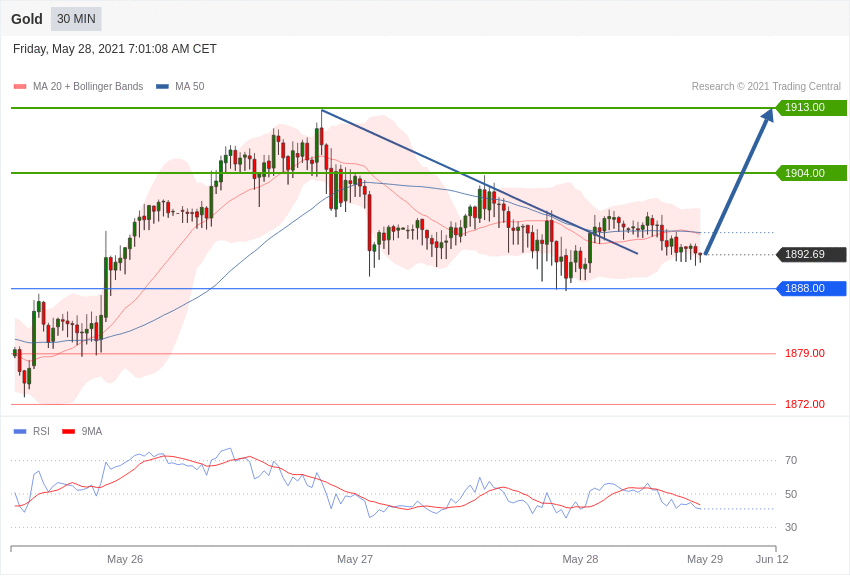Screen dimensions: 850x576
Task: Click the MA 20 + Bollinger Bands legend swatch
Action: point(20,86)
